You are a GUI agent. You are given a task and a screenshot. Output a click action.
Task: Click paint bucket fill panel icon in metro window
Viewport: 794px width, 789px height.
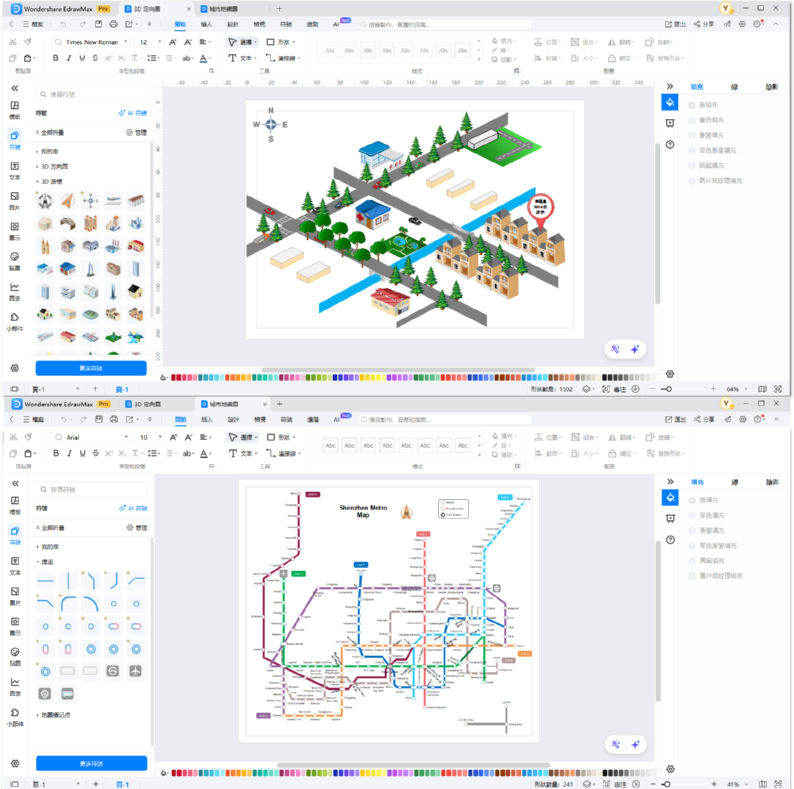tap(670, 497)
